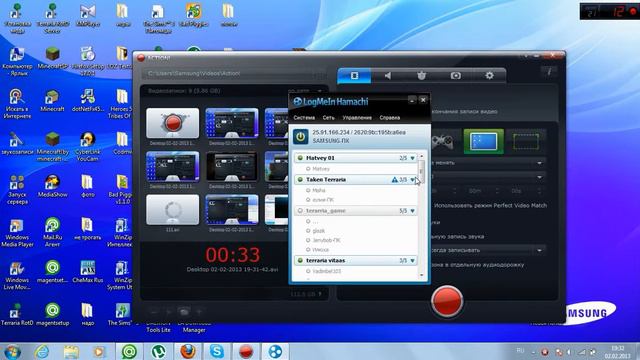Open uTorrent from the taskbar
The image size is (640, 360).
click(x=158, y=351)
